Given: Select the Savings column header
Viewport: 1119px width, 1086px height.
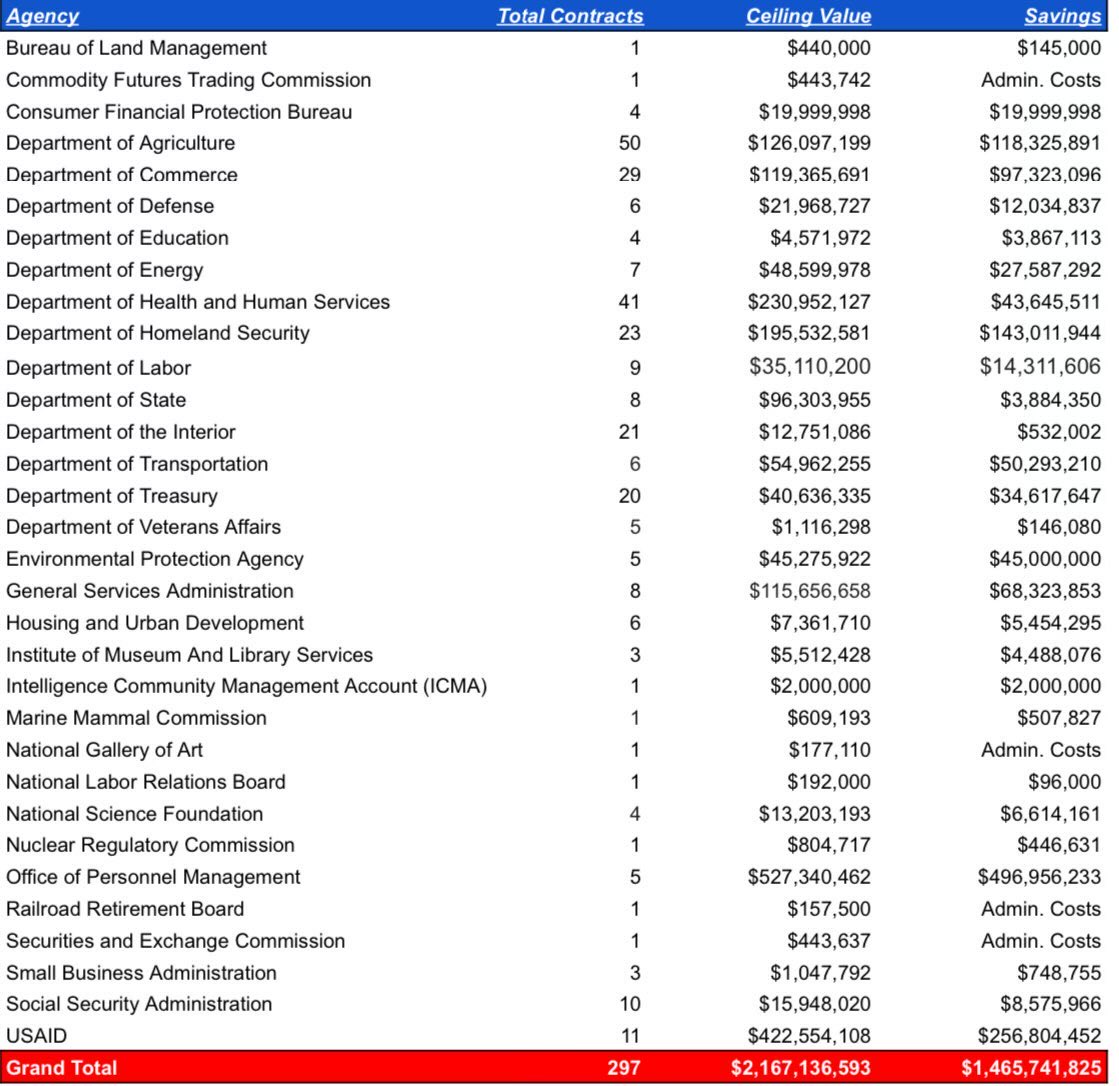Looking at the screenshot, I should point(1062,16).
